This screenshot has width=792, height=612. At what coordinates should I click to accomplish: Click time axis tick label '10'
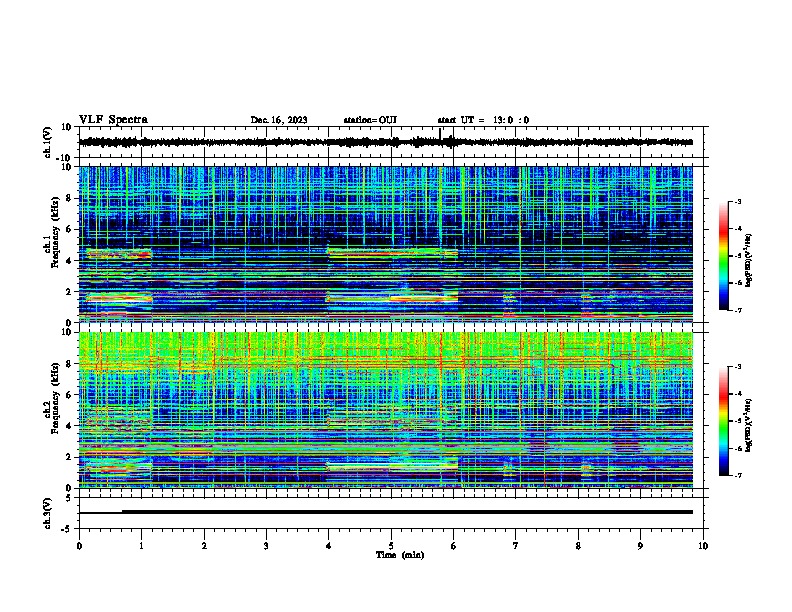coord(703,546)
